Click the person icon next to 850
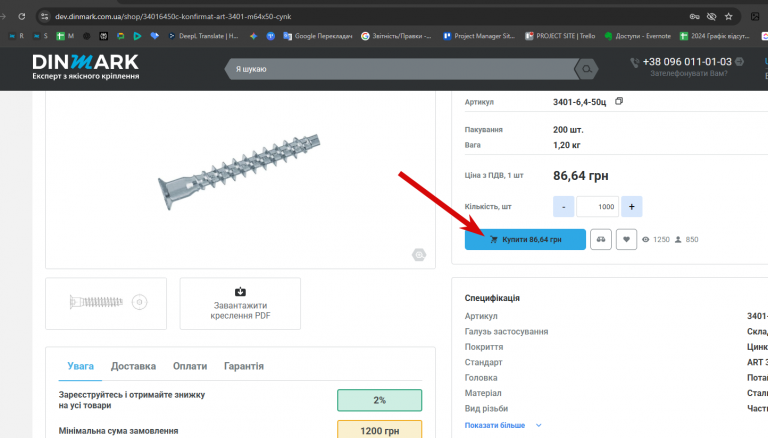The image size is (768, 438). [x=678, y=239]
